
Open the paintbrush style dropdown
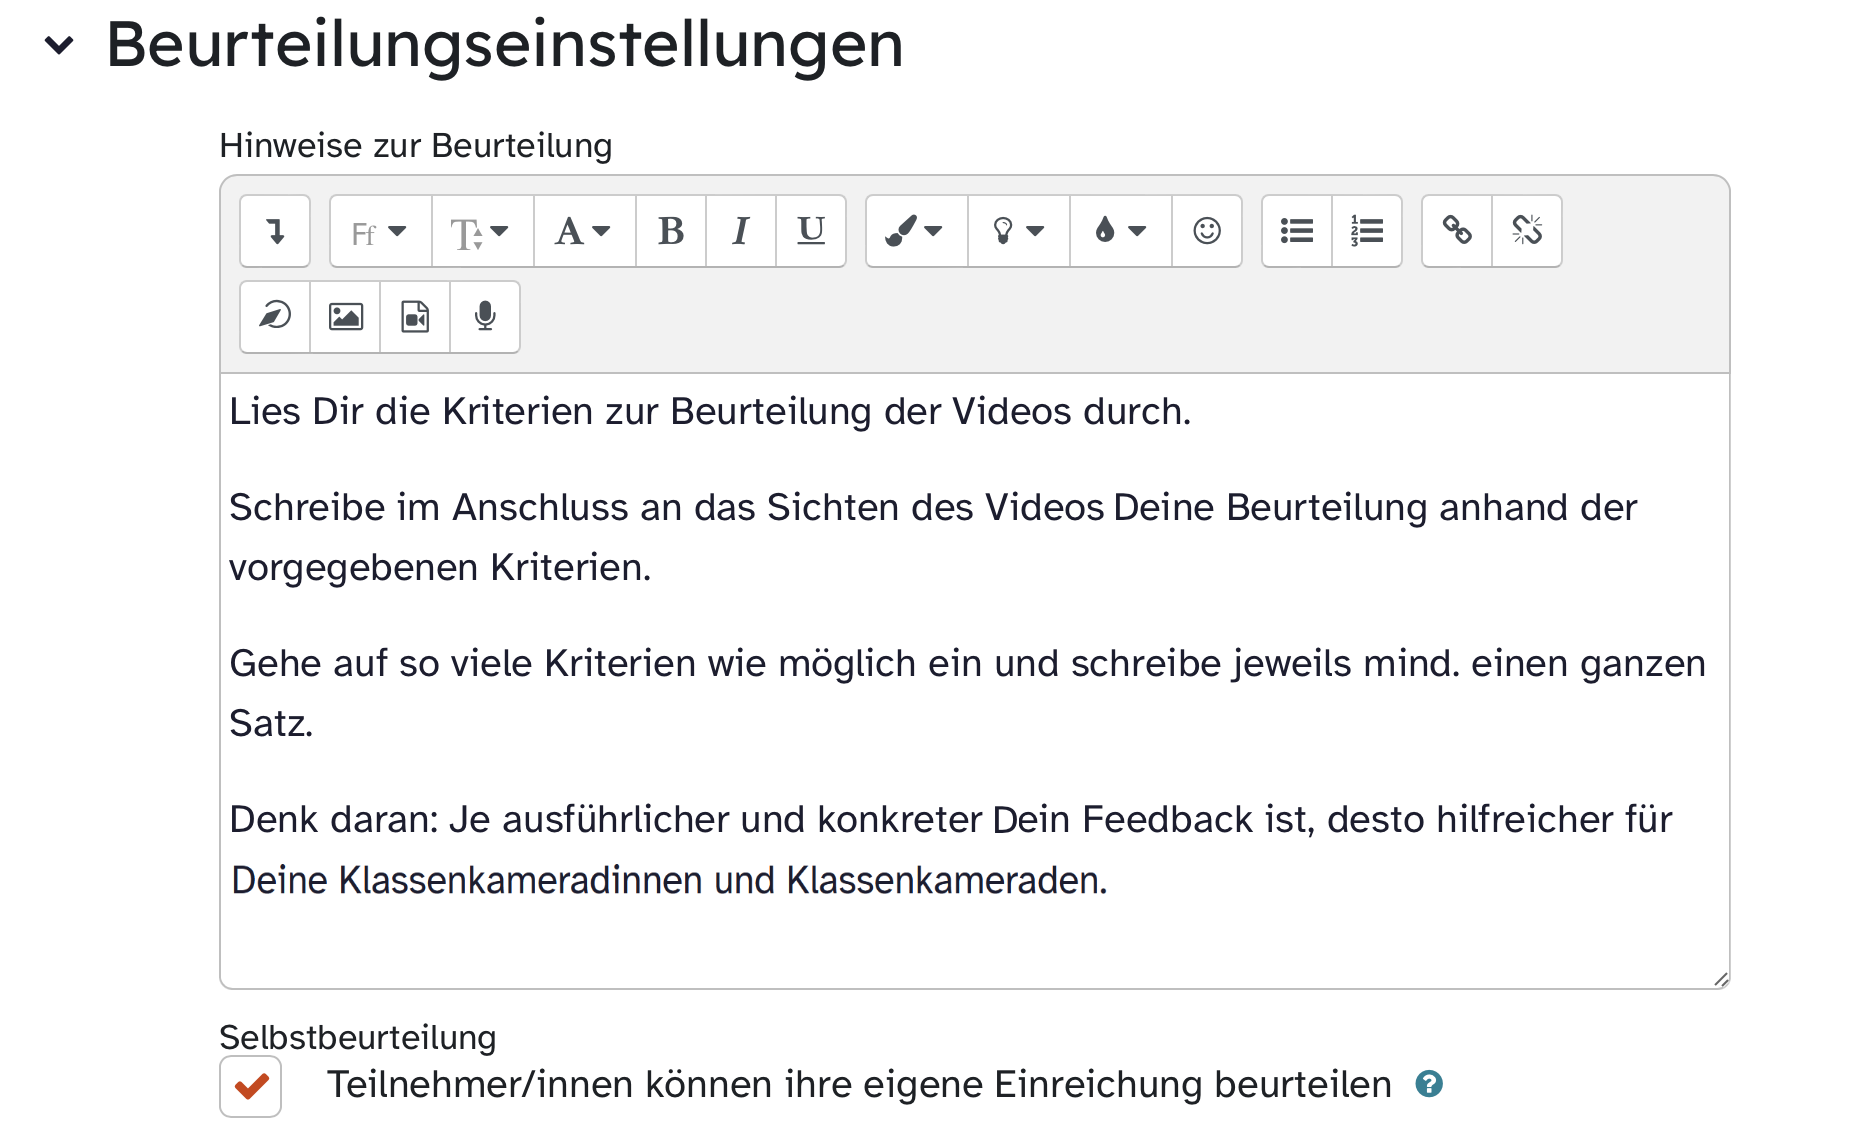click(x=916, y=231)
